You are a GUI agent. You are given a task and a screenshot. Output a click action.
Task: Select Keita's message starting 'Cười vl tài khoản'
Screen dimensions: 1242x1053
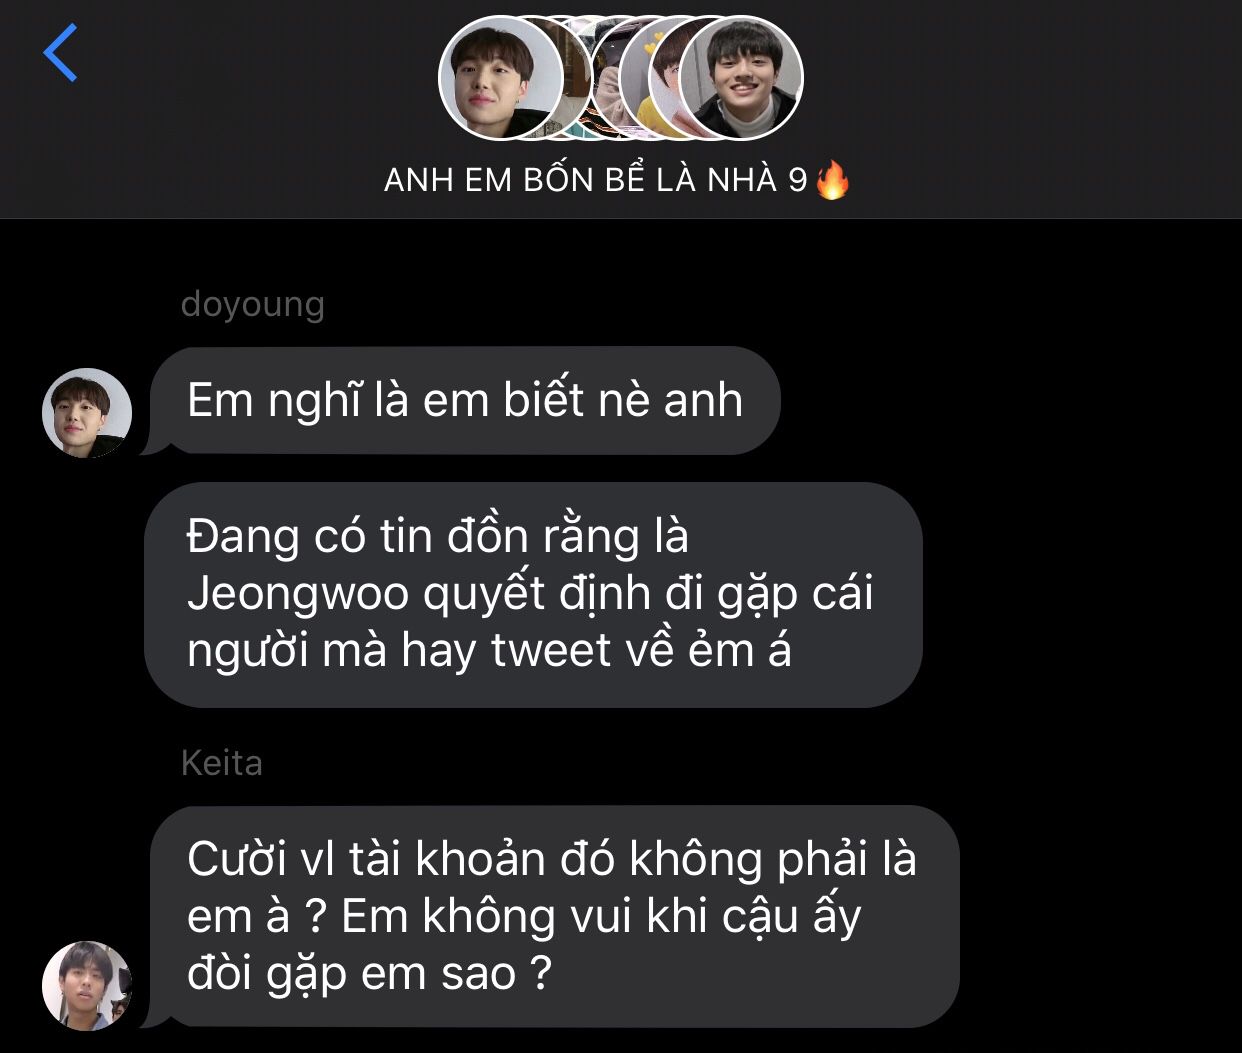coord(553,917)
